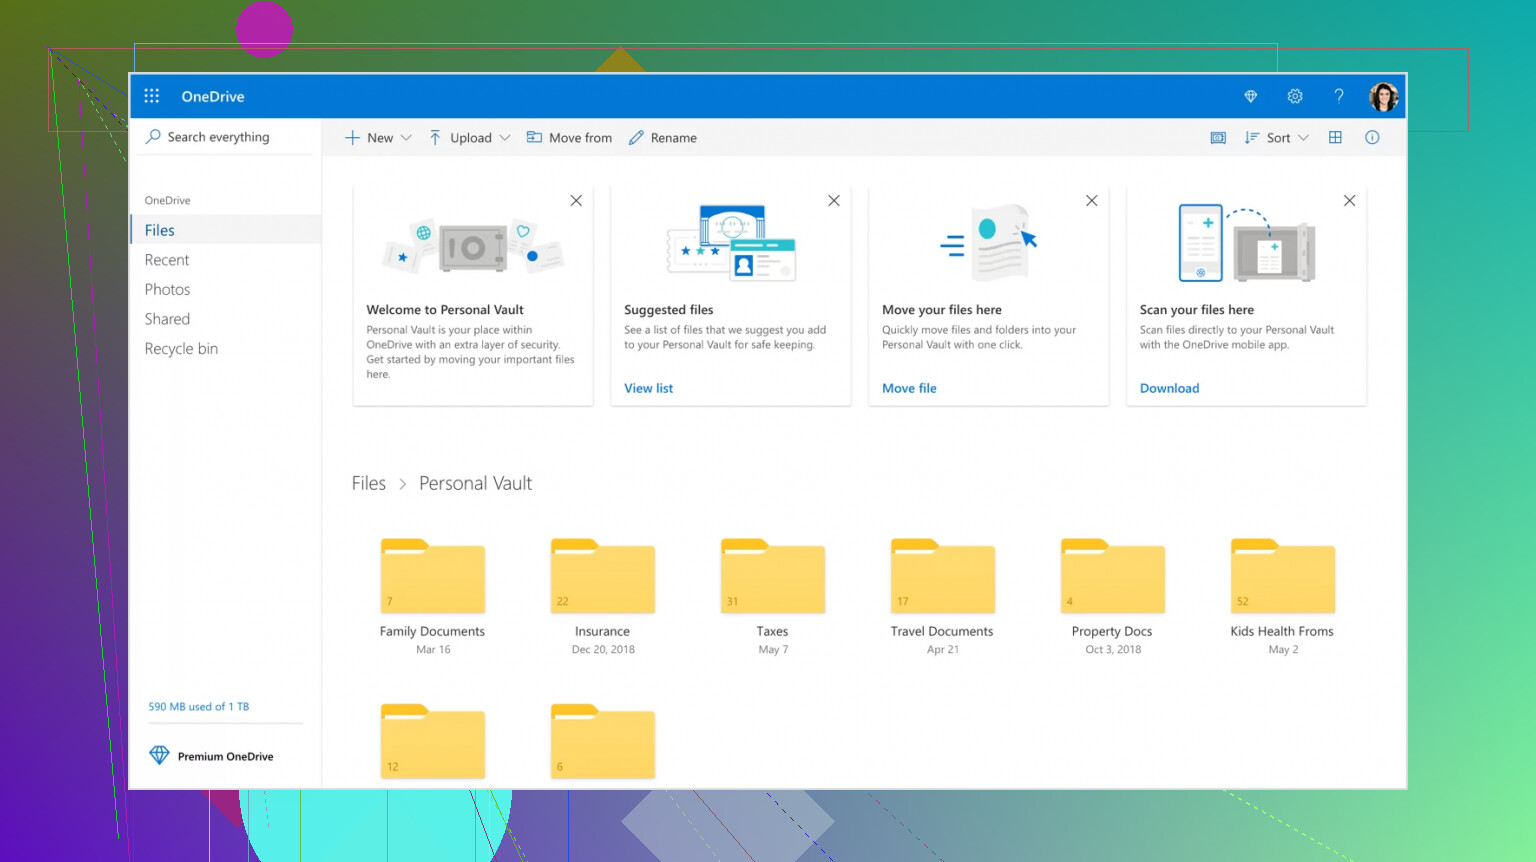Screen dimensions: 1536x862
Task: Click the Premium OneDrive diamond at sidebar bottom
Action: point(161,755)
